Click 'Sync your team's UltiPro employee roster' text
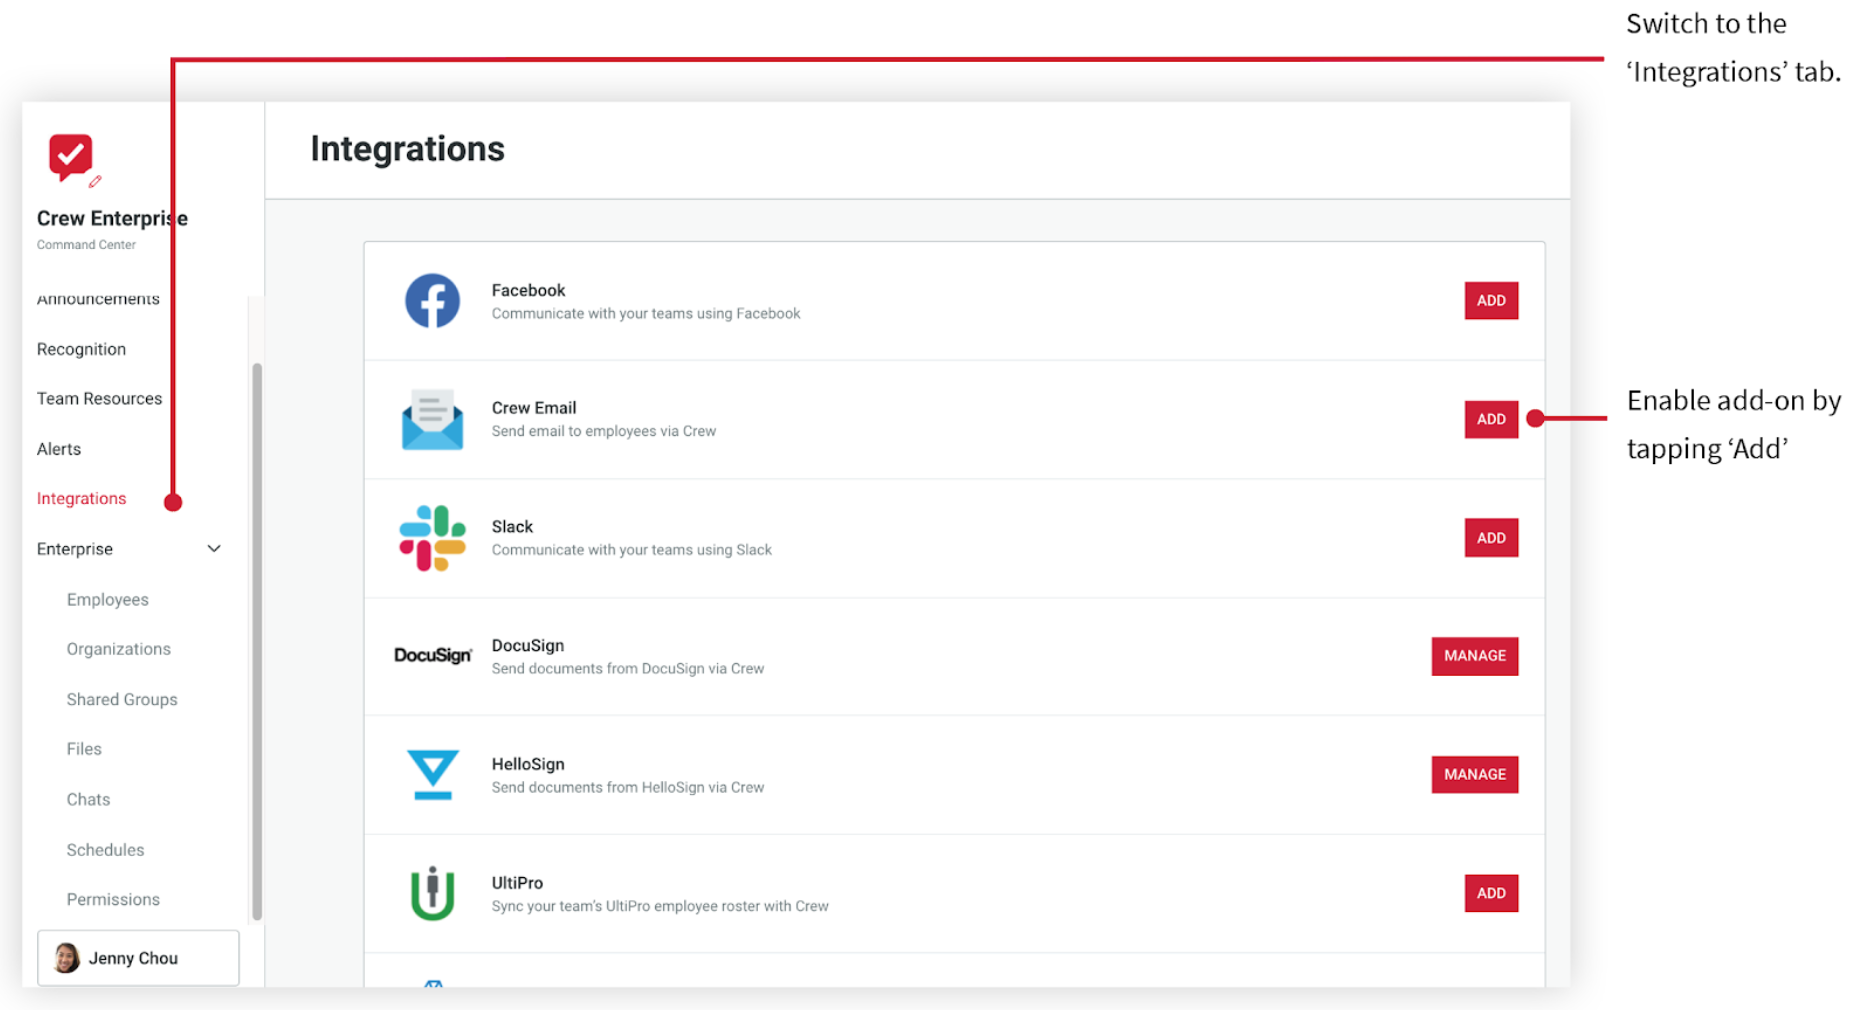The image size is (1860, 1010). coord(660,906)
